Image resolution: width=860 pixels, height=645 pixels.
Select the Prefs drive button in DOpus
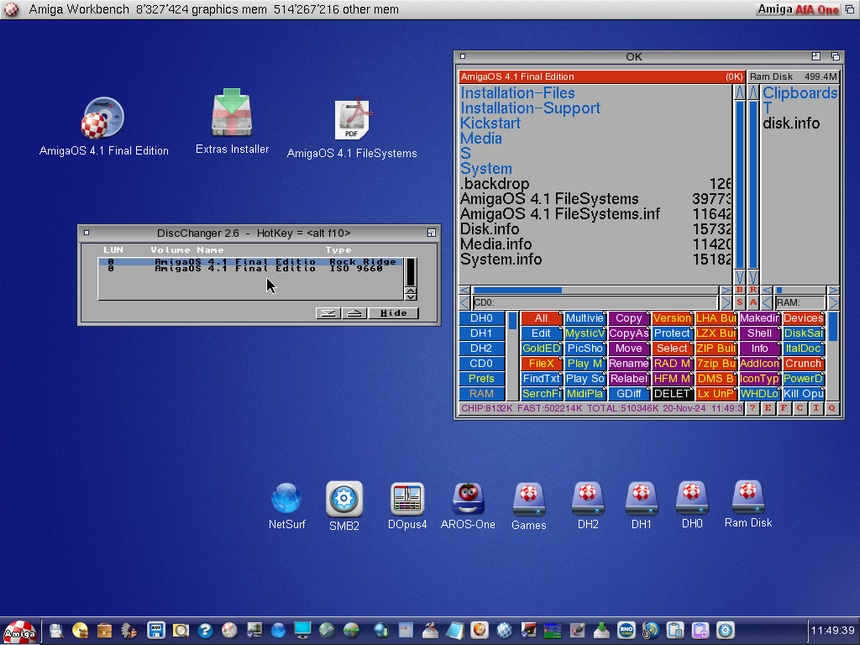[x=481, y=378]
